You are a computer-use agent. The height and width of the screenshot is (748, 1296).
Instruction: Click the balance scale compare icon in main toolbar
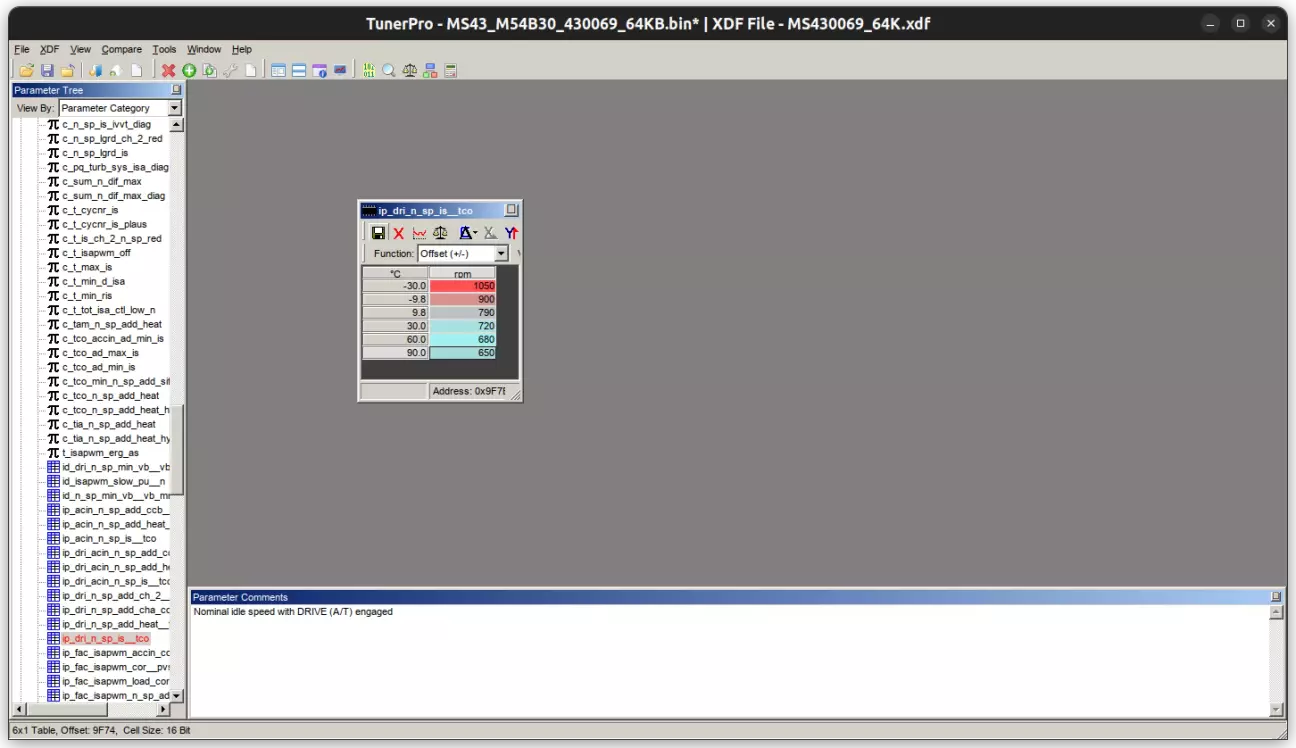410,70
